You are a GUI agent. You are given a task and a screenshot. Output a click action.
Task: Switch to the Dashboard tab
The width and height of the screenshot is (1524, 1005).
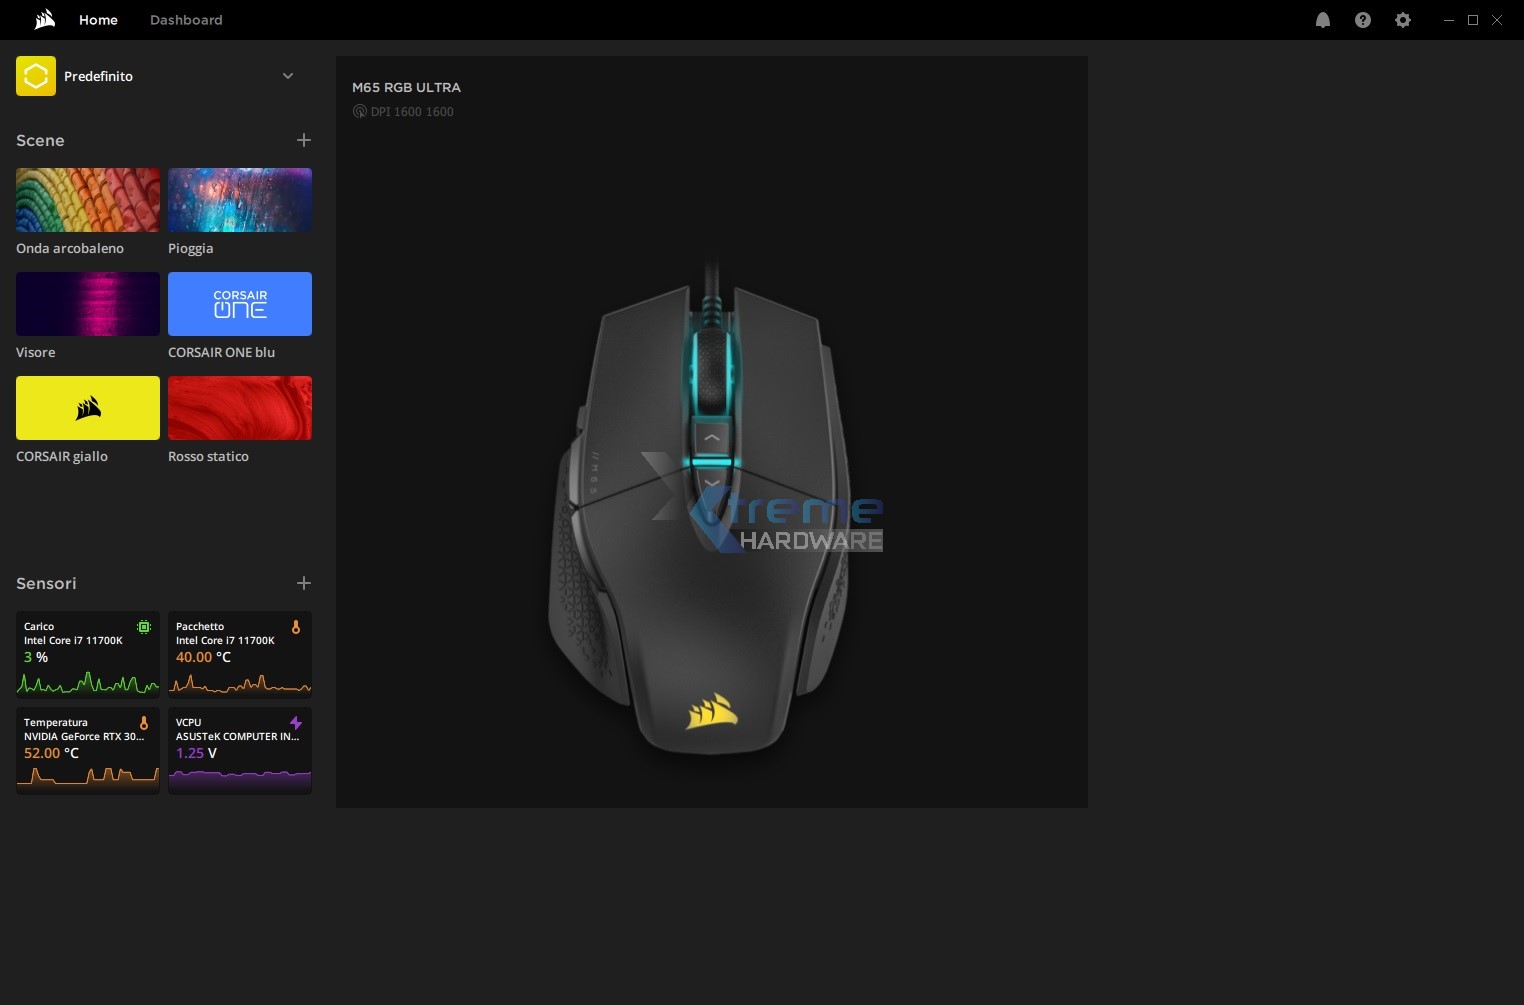click(186, 20)
